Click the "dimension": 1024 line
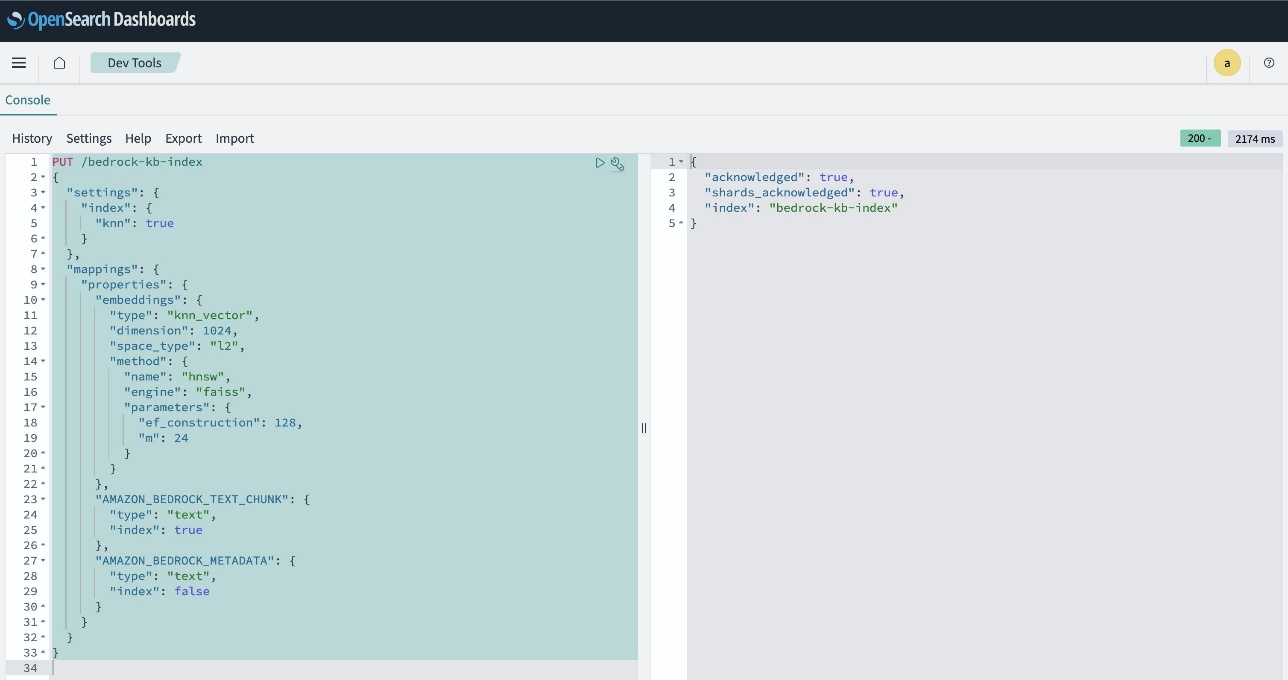 tap(174, 330)
